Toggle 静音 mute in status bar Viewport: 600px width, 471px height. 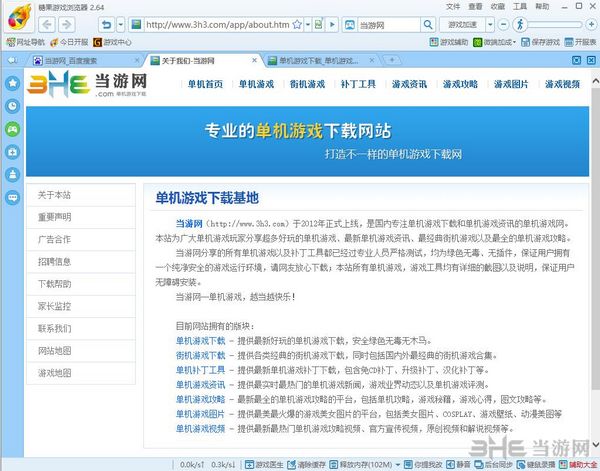(x=458, y=464)
